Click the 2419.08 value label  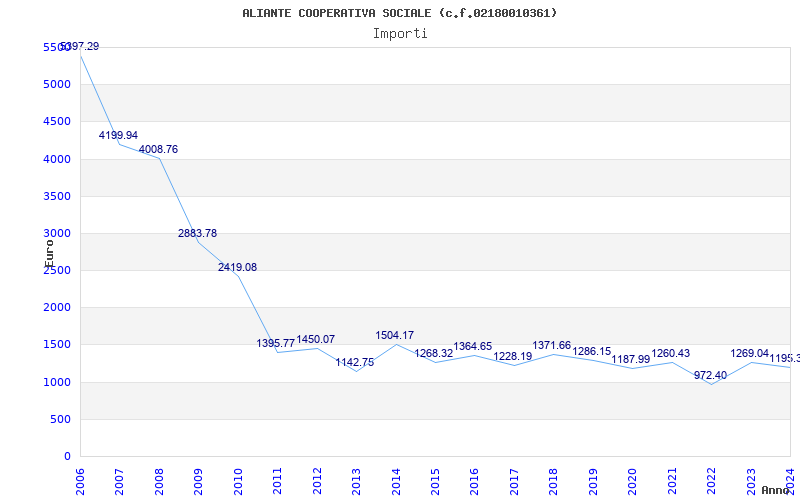click(x=237, y=267)
